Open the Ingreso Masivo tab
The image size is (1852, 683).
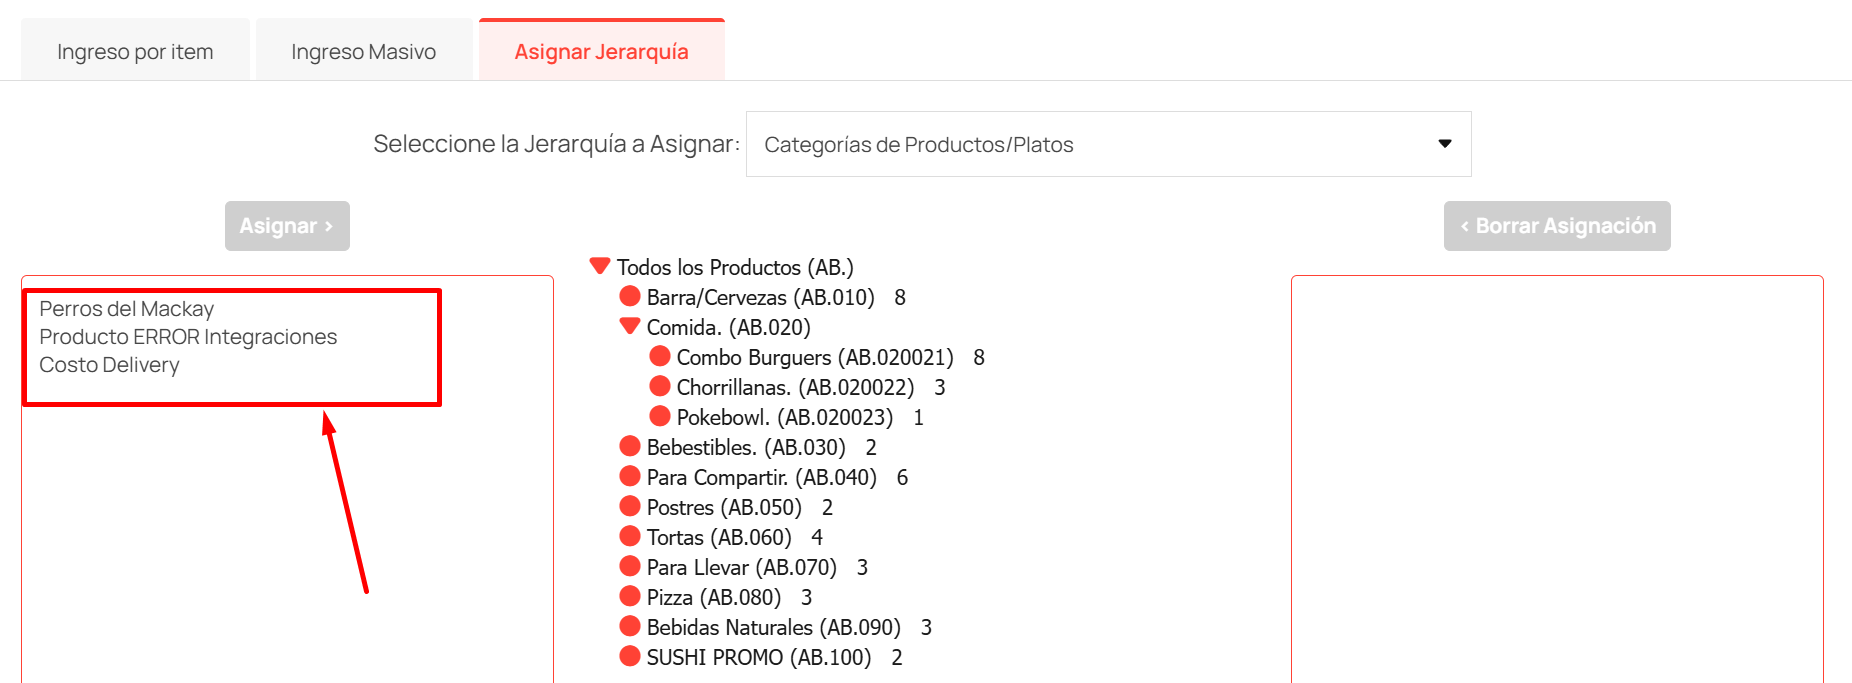click(362, 50)
